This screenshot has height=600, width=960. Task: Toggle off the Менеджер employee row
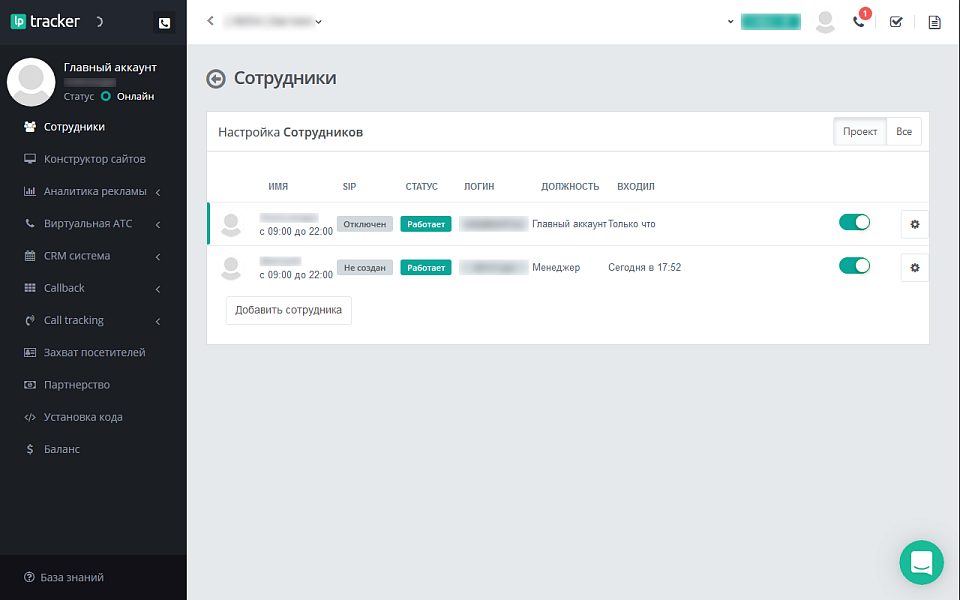[854, 267]
